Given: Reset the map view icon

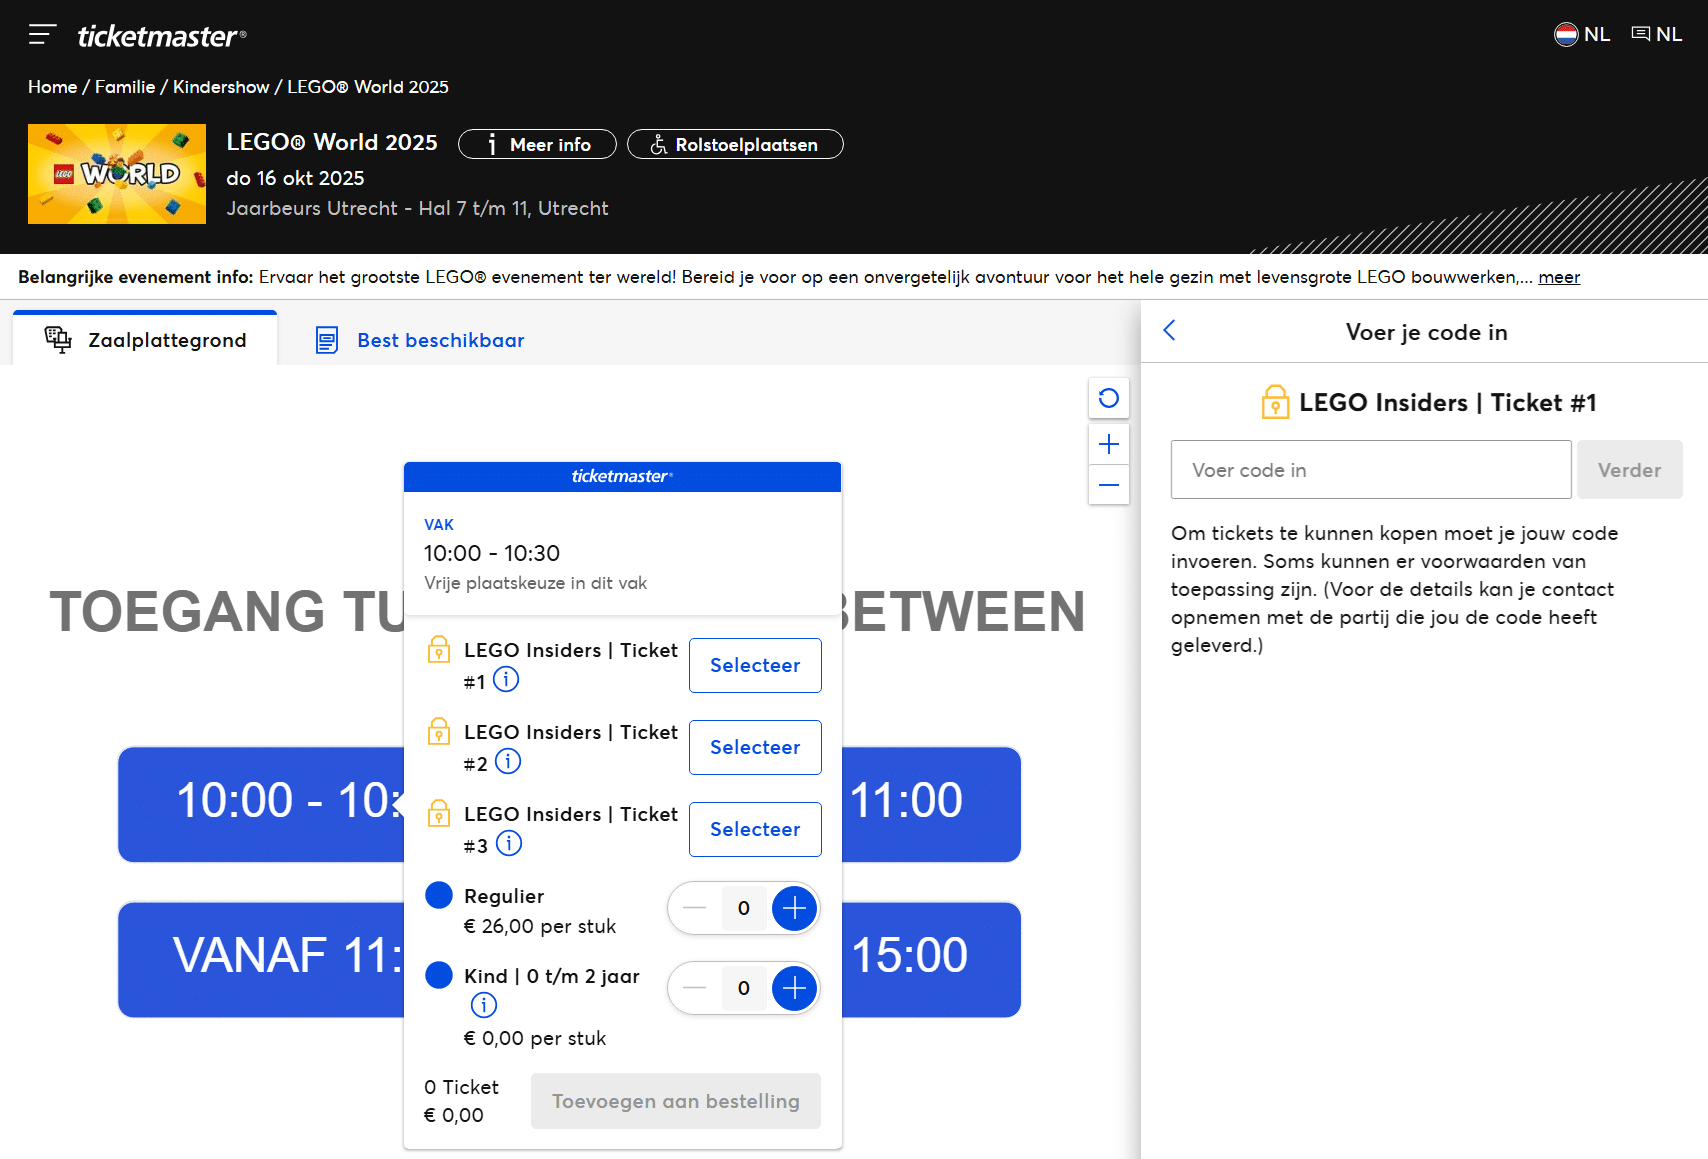Looking at the screenshot, I should (x=1109, y=398).
